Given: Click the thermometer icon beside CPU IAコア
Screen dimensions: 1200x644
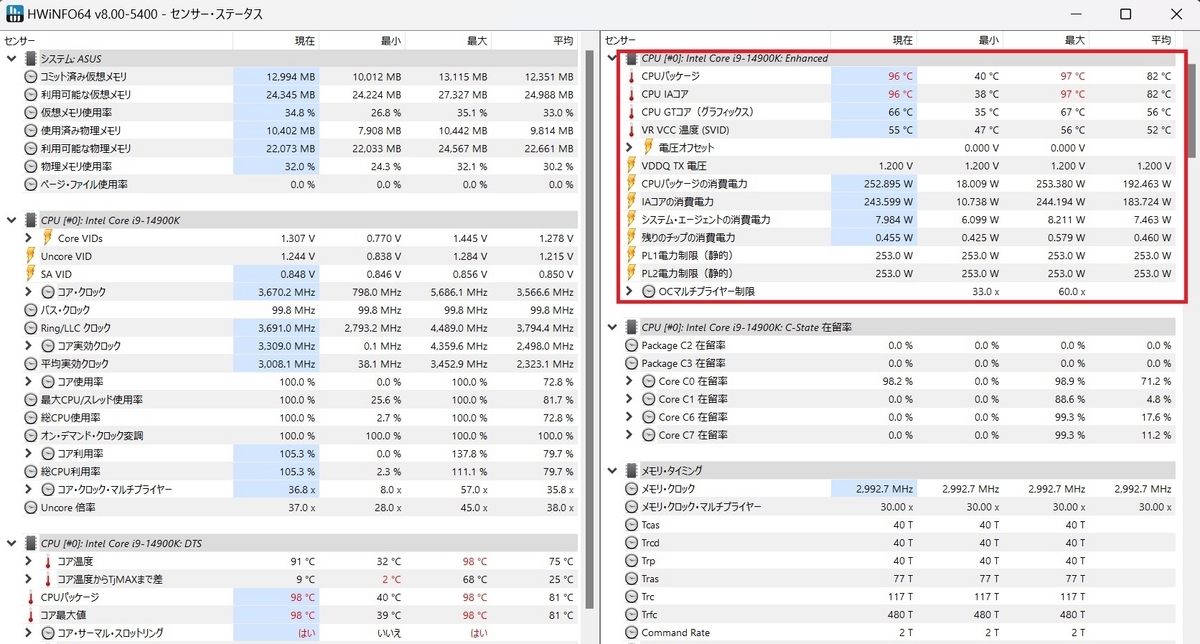Looking at the screenshot, I should tap(631, 94).
